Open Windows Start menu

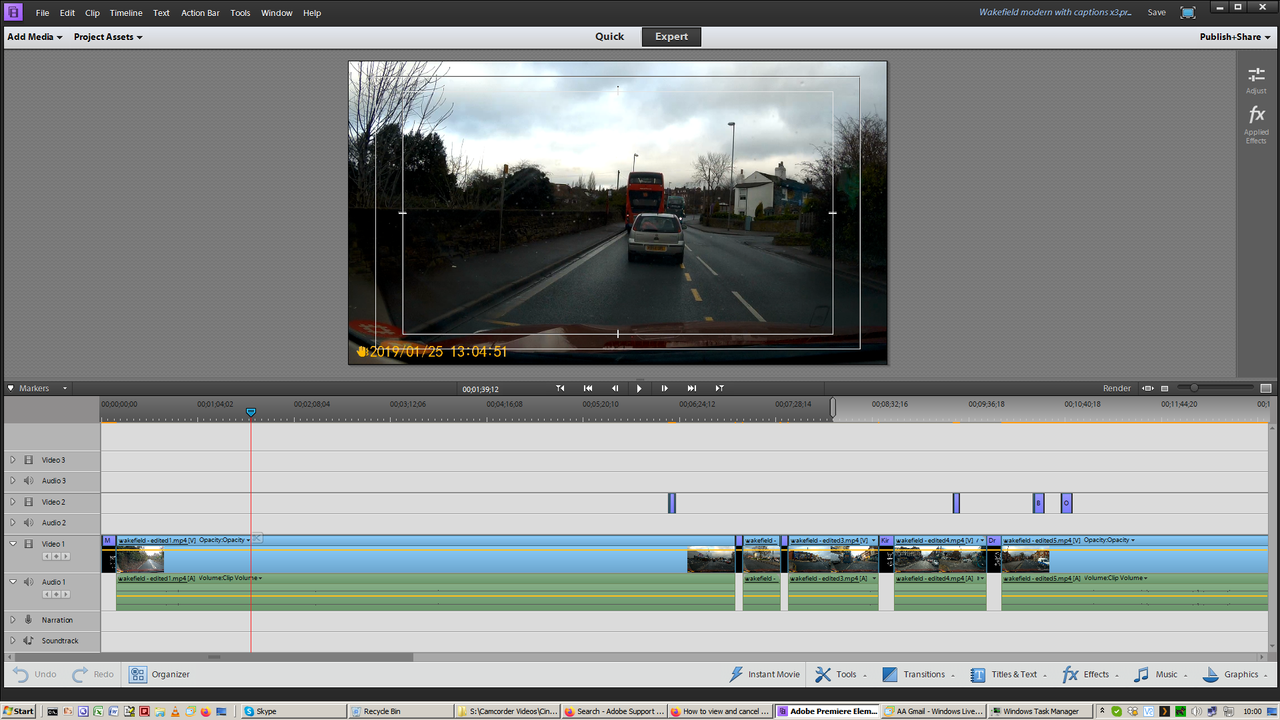[18, 711]
